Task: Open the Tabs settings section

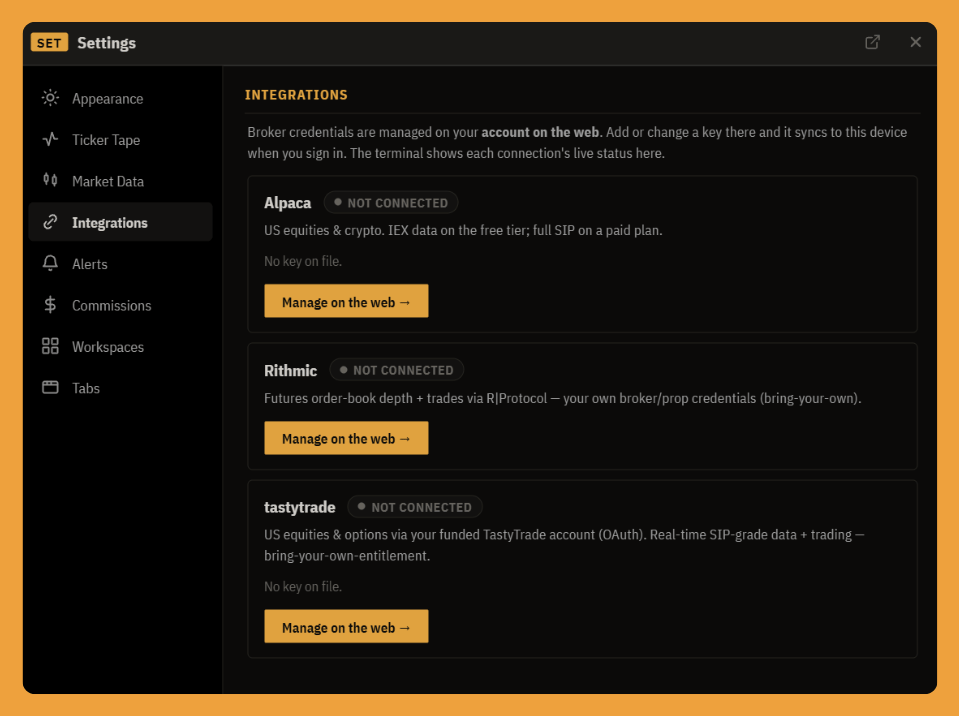Action: point(120,388)
